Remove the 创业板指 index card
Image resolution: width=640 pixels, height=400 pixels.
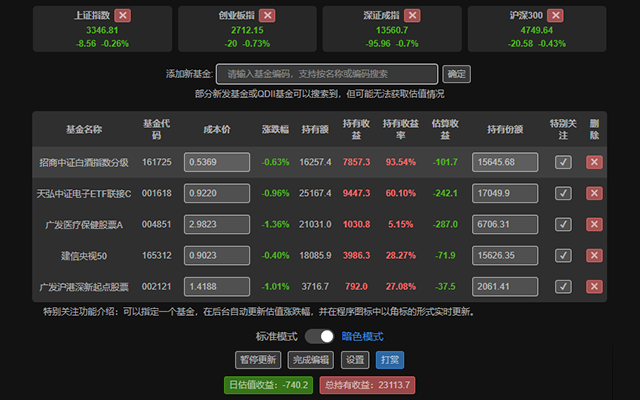click(267, 16)
